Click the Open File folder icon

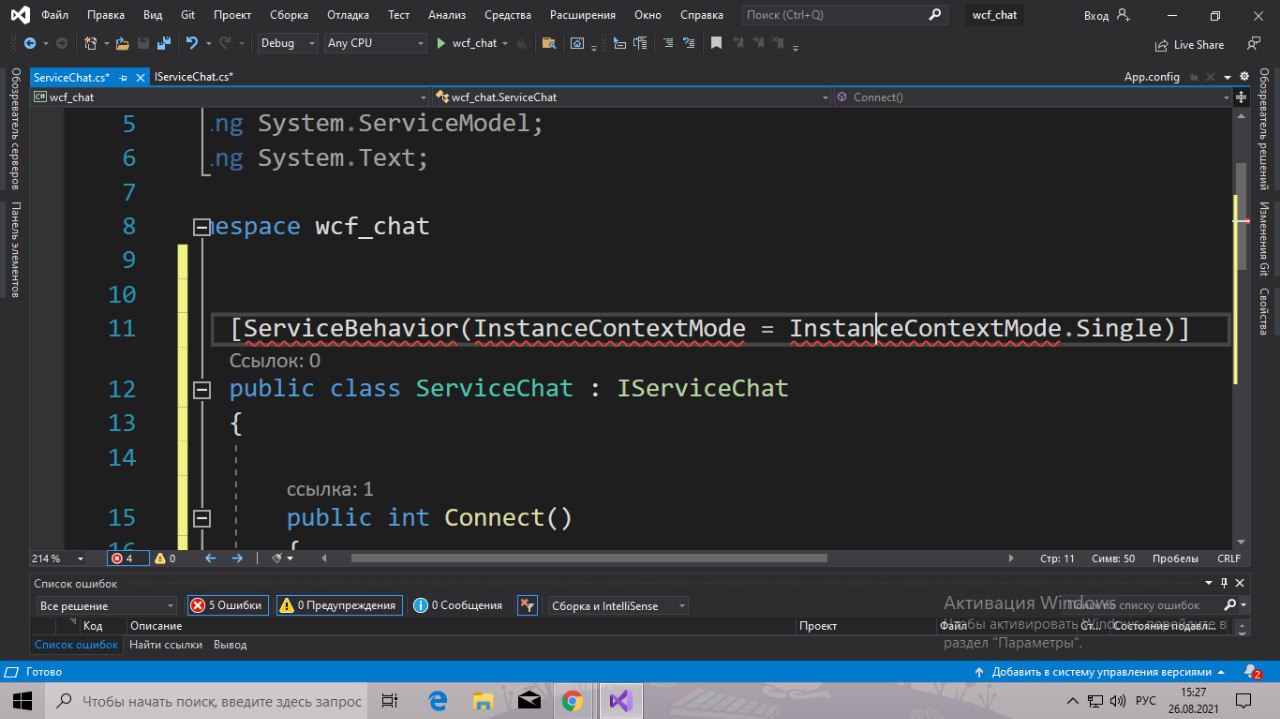click(x=123, y=43)
